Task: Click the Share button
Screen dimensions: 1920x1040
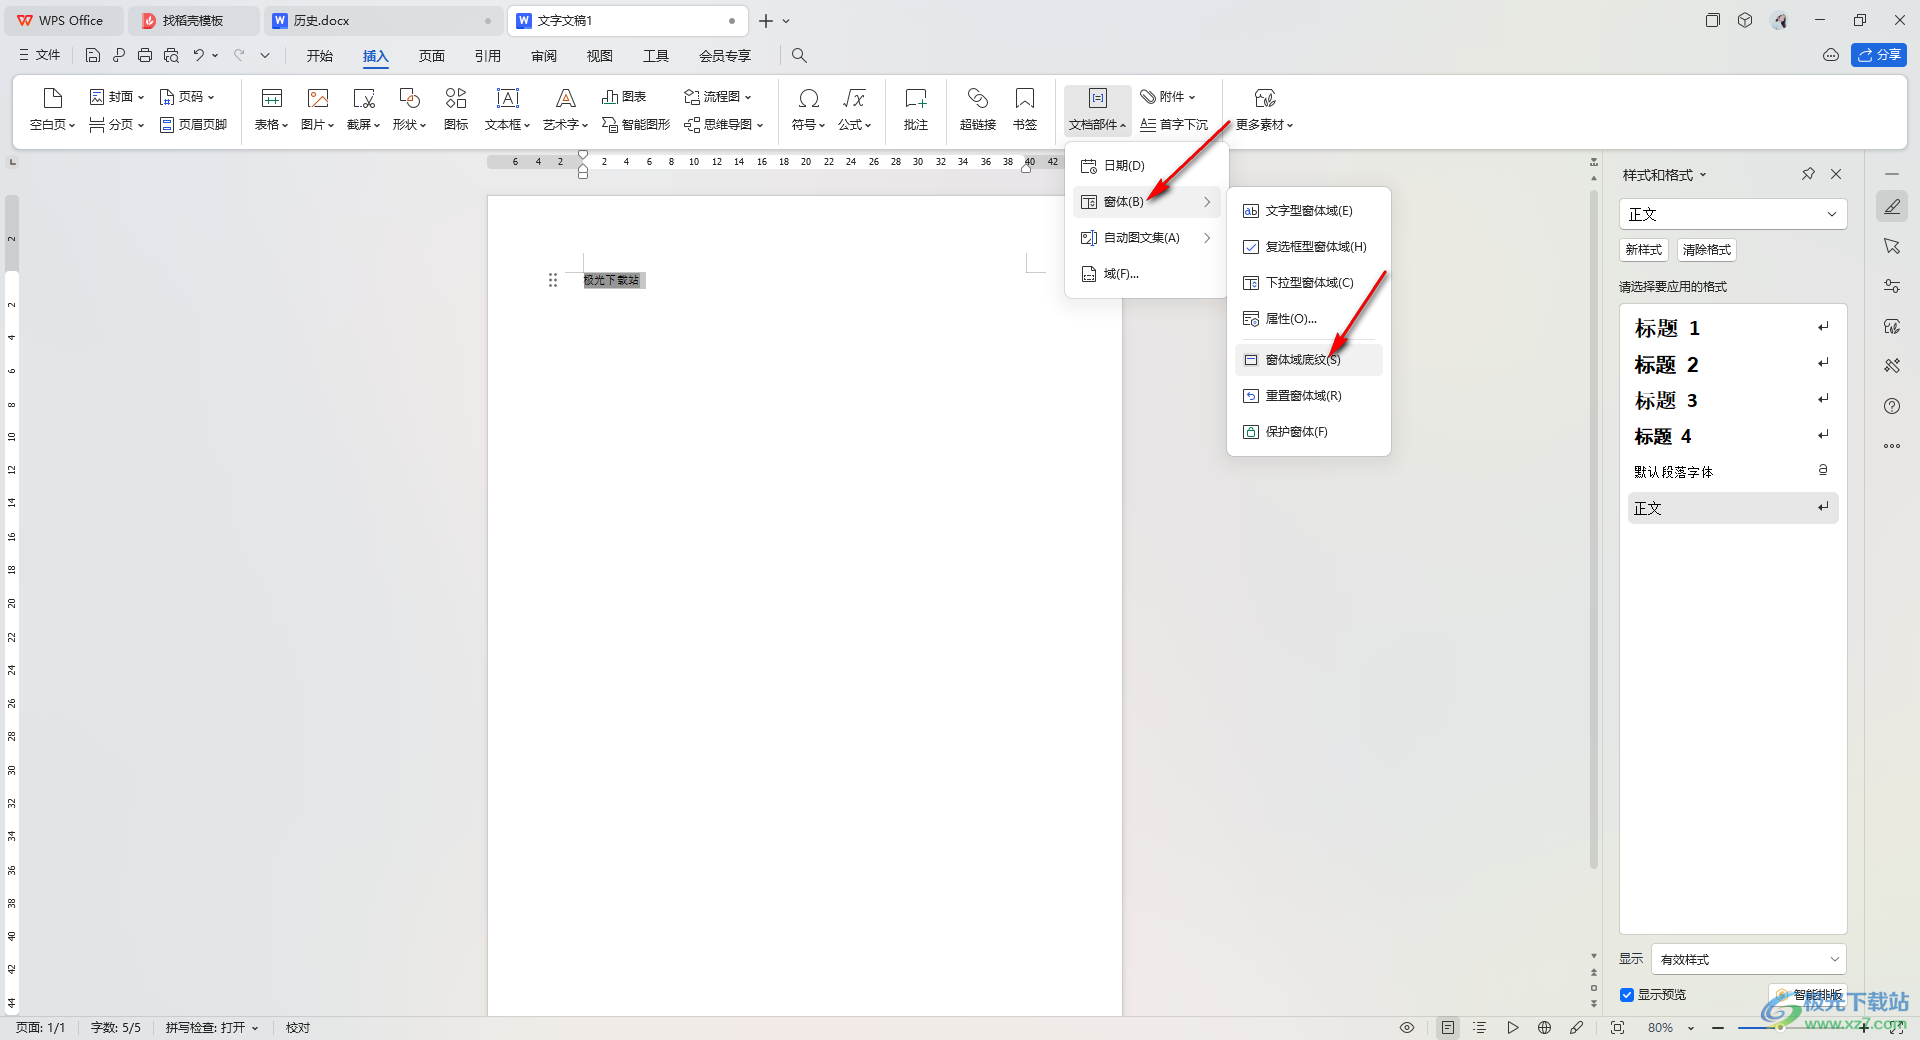Action: (1879, 55)
